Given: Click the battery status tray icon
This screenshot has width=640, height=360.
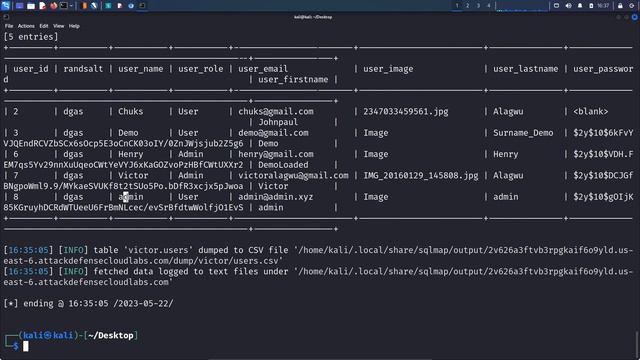Looking at the screenshot, I should [x=591, y=6].
